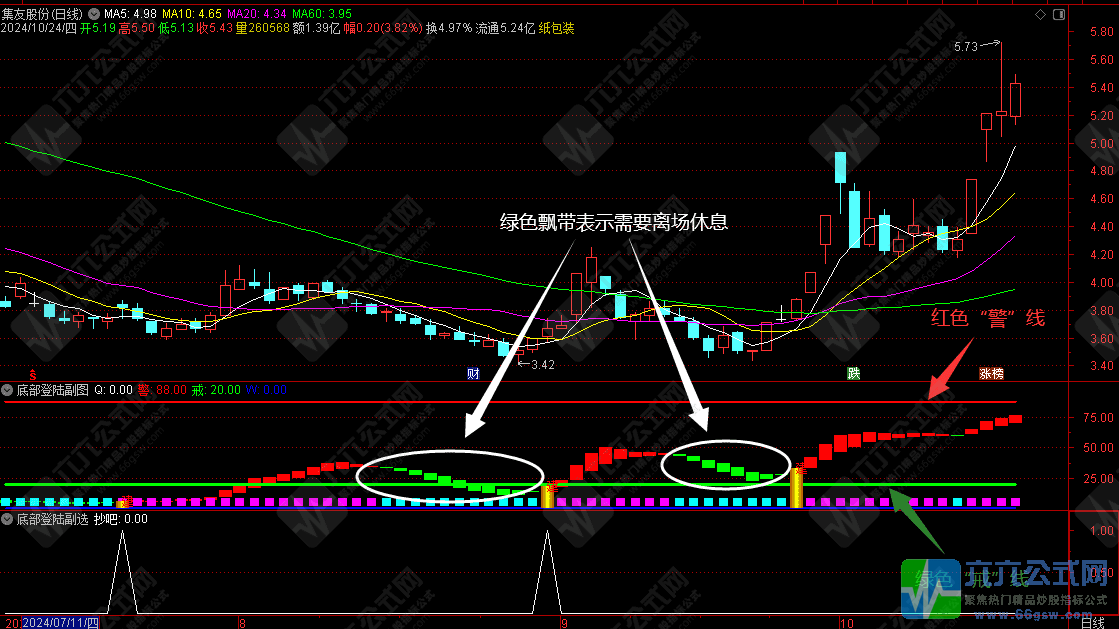The width and height of the screenshot is (1119, 629).
Task: Select the MA10: 4.65 label
Action: point(192,14)
